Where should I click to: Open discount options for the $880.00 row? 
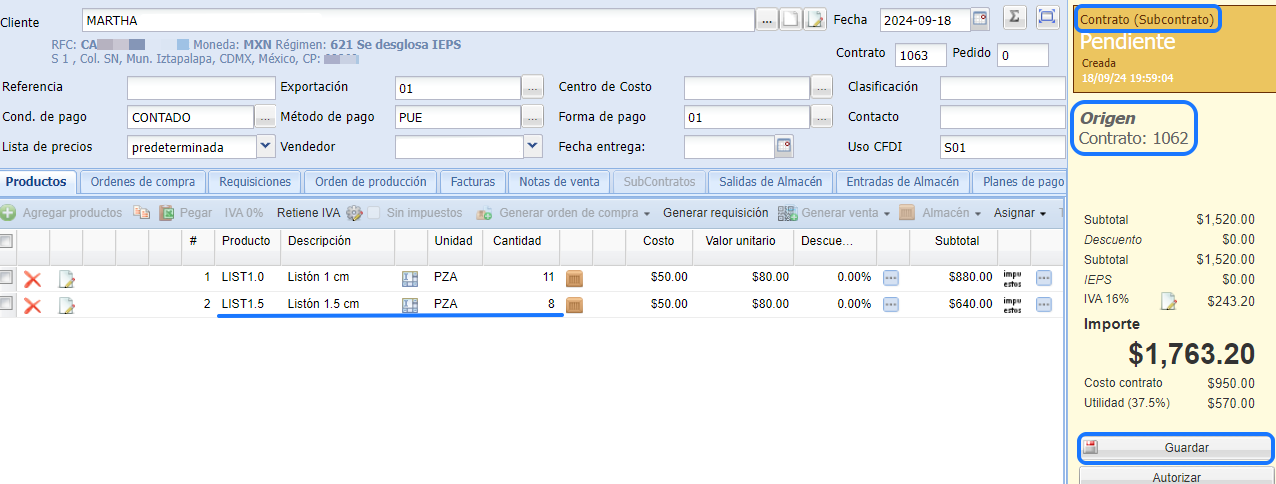tap(890, 277)
